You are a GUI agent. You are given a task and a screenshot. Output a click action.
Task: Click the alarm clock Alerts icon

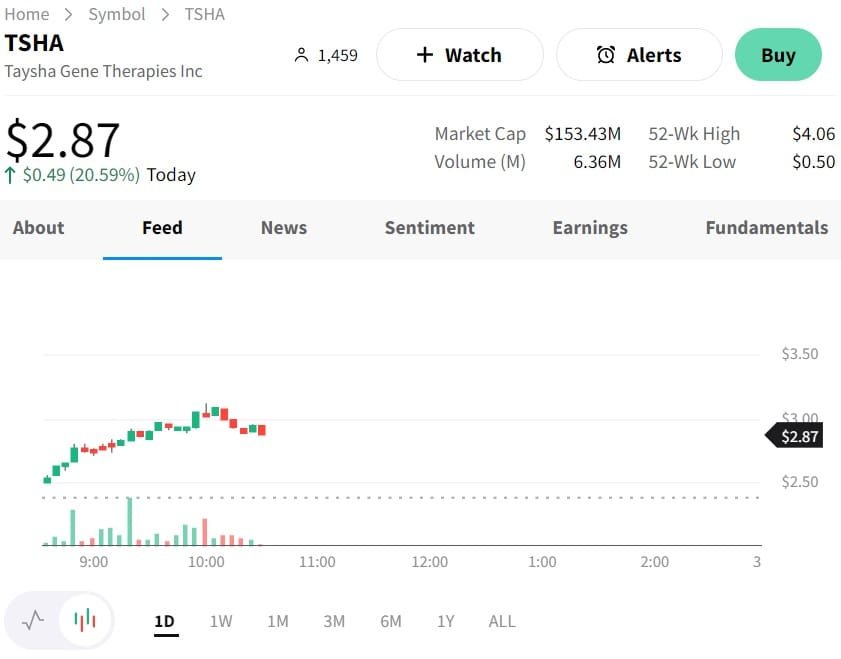(606, 55)
